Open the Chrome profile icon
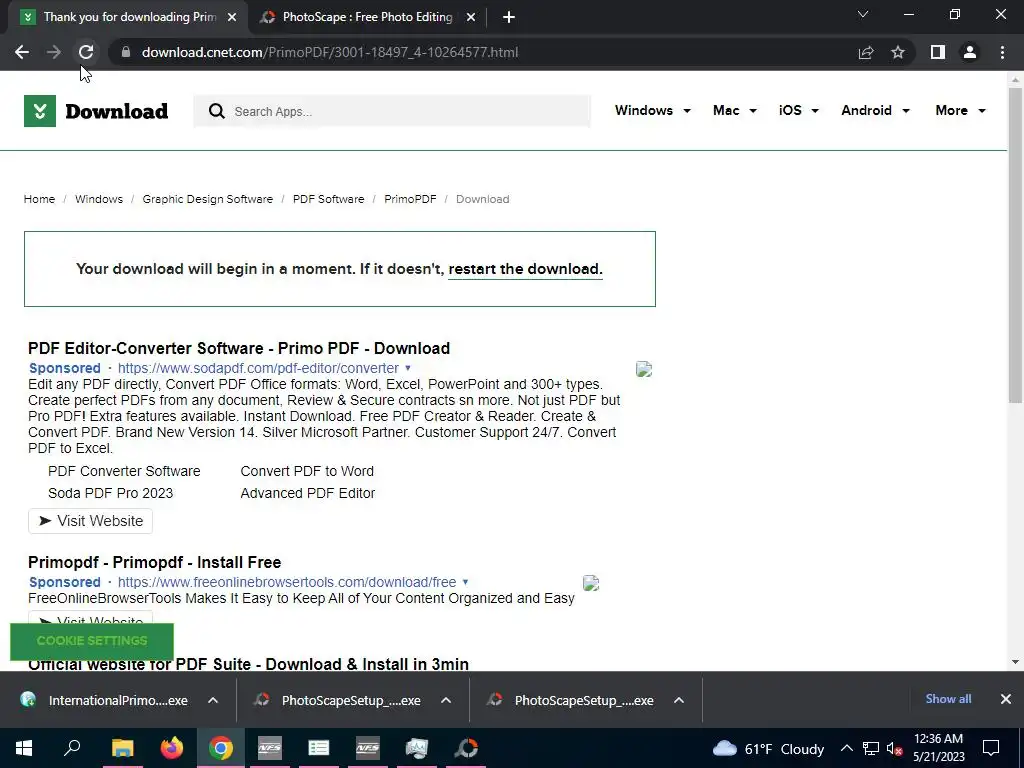This screenshot has width=1024, height=768. (970, 52)
